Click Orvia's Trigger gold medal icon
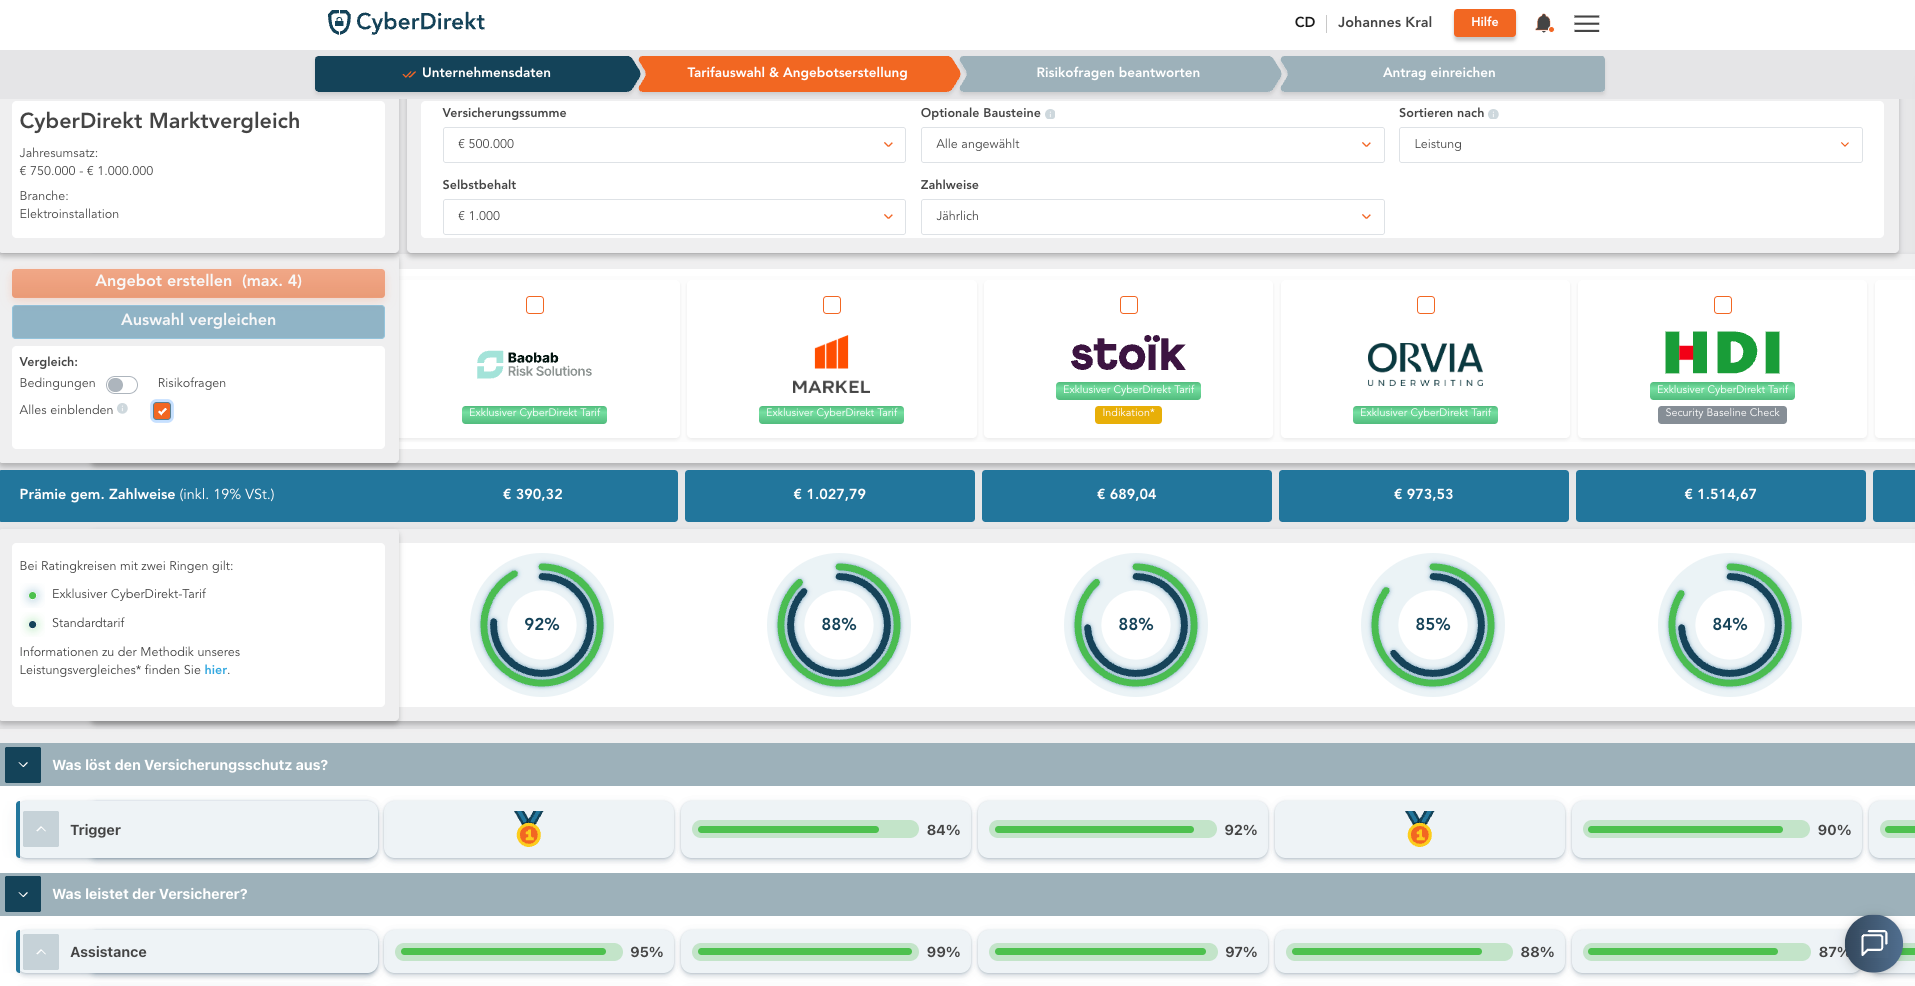1915x986 pixels. (x=1420, y=828)
